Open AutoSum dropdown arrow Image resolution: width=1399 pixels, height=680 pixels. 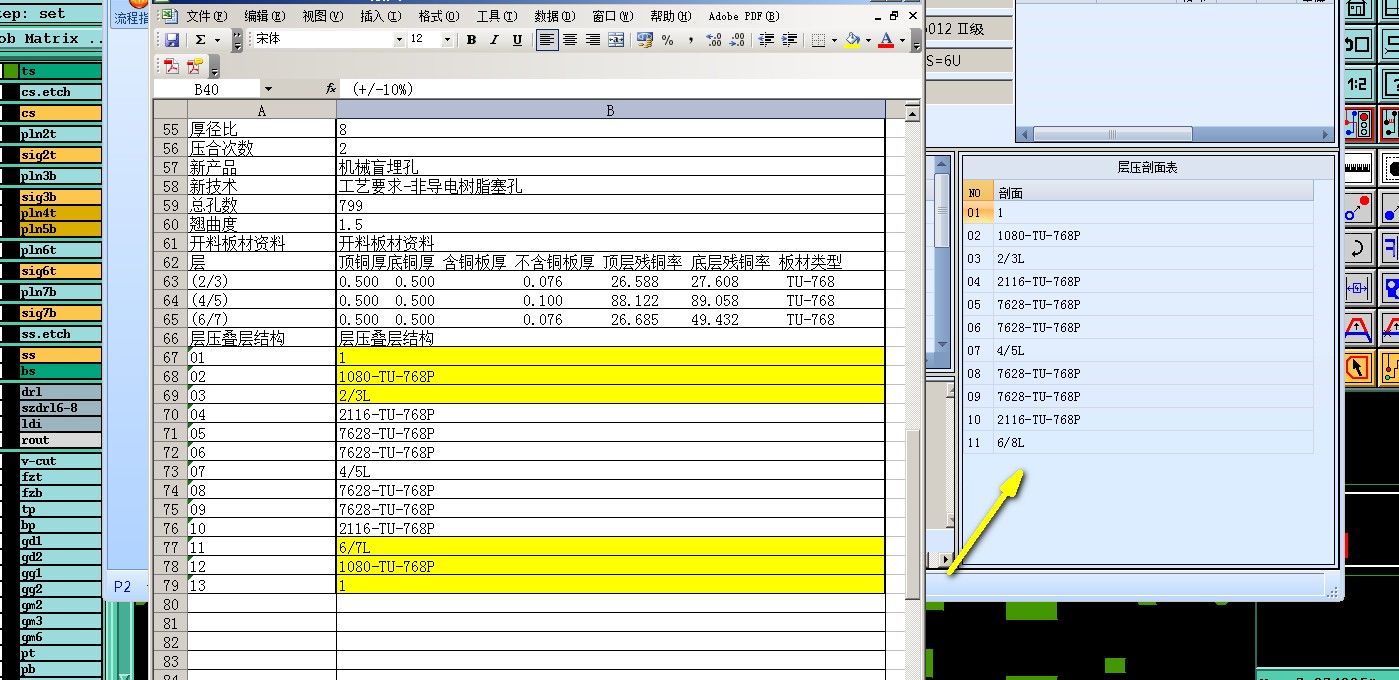[217, 40]
